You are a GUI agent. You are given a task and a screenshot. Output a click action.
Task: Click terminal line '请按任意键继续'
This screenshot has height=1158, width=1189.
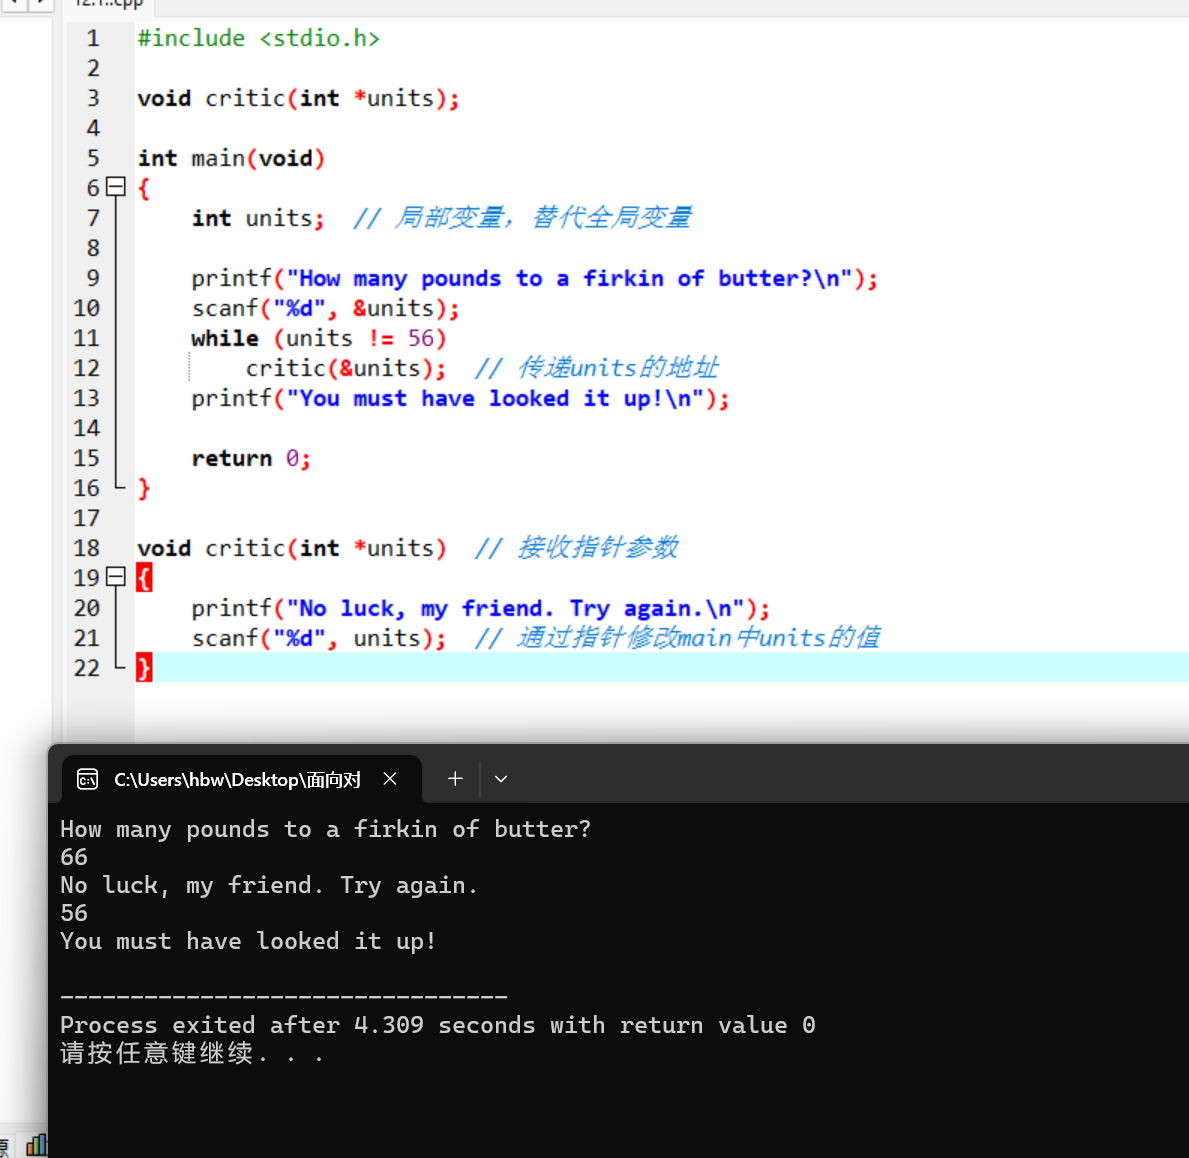point(192,1053)
